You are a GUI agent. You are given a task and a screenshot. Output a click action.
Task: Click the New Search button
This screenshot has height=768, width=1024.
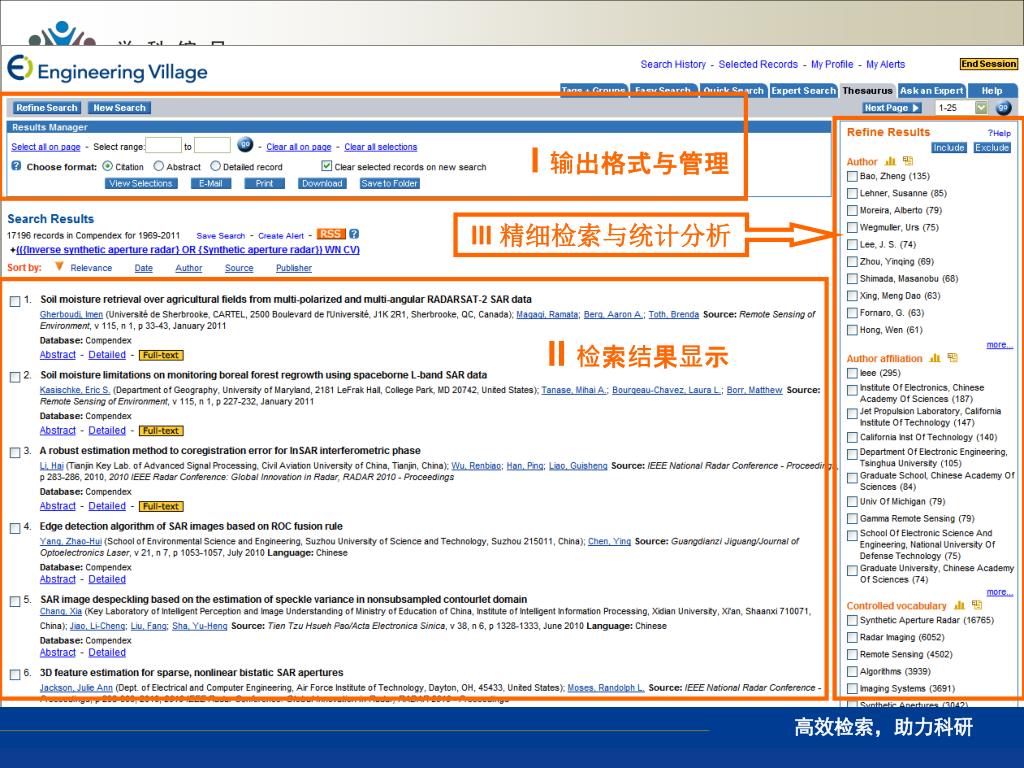(119, 108)
